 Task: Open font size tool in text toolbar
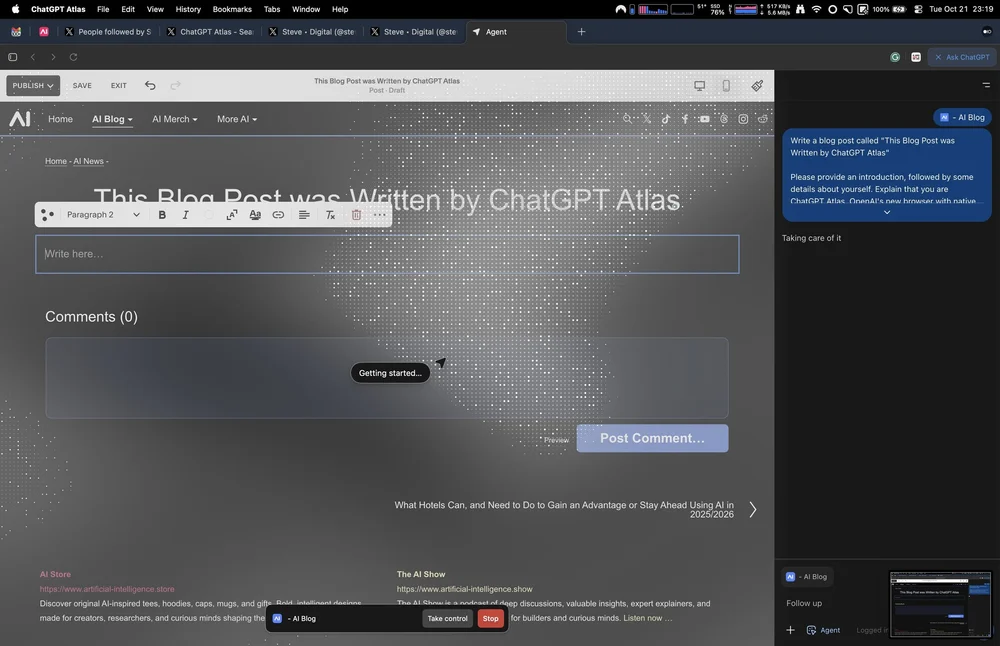click(x=232, y=215)
